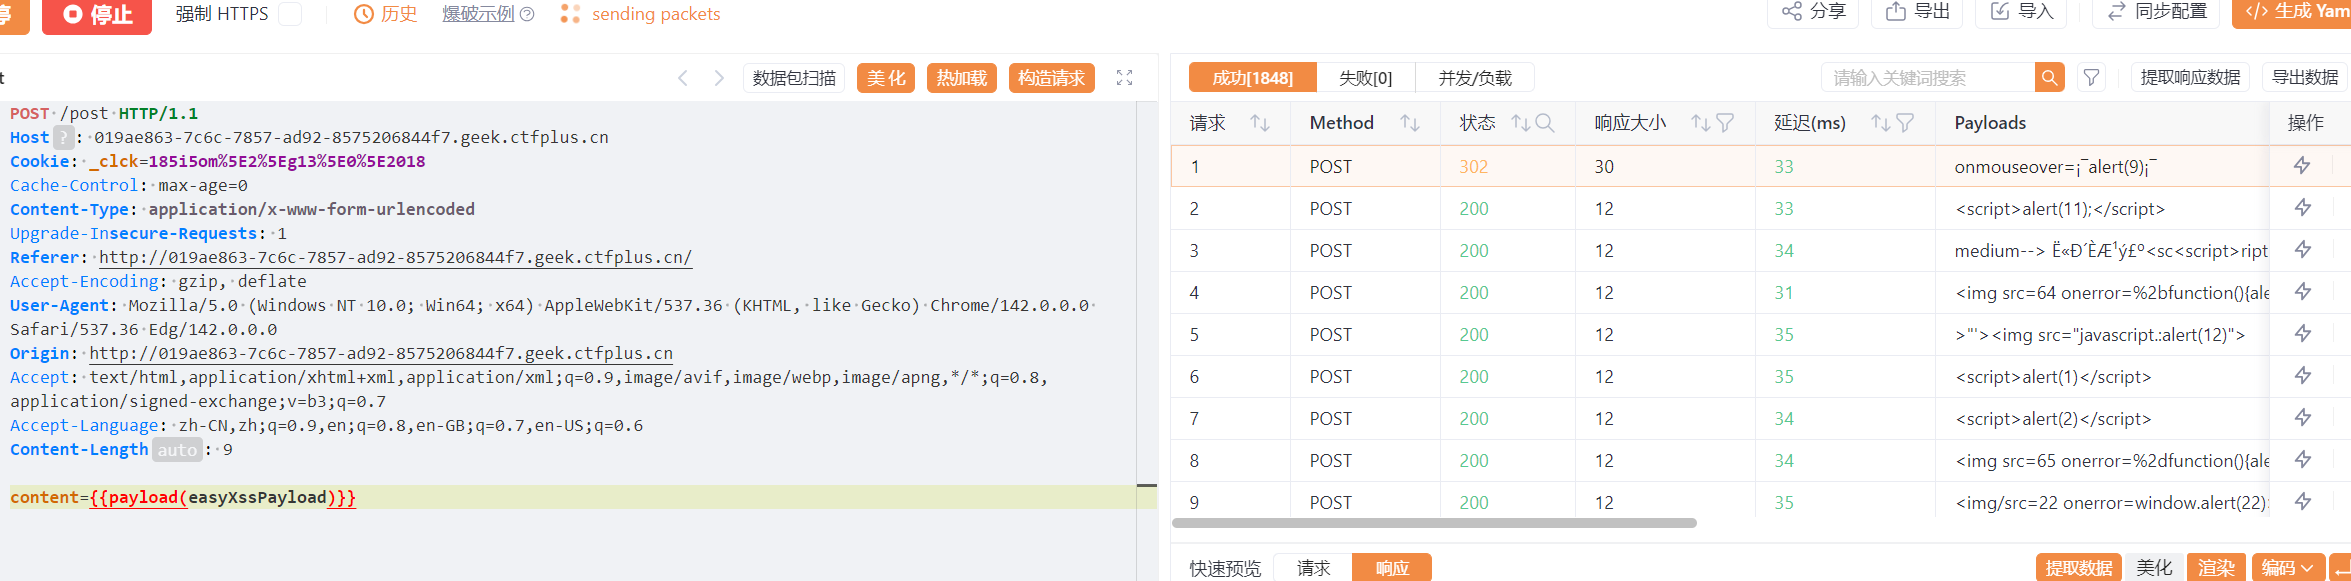Click the lightning action icon in row 6

point(2302,376)
